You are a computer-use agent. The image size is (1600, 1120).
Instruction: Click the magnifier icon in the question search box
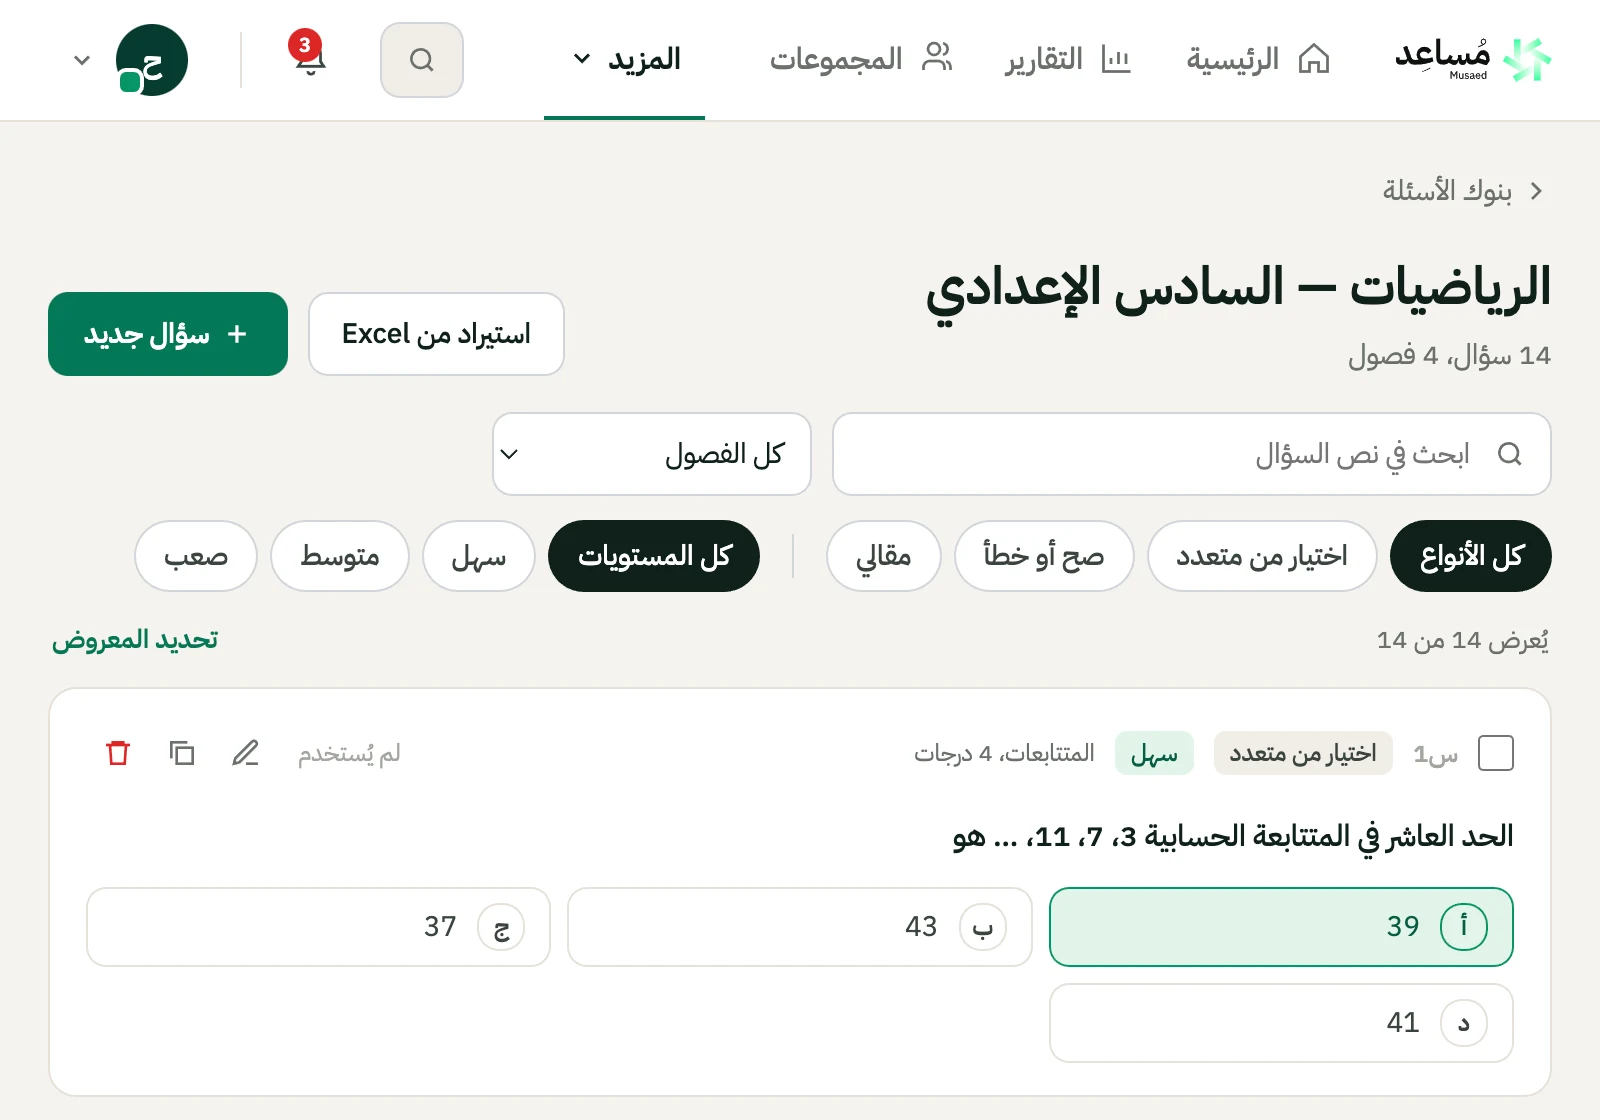1510,454
